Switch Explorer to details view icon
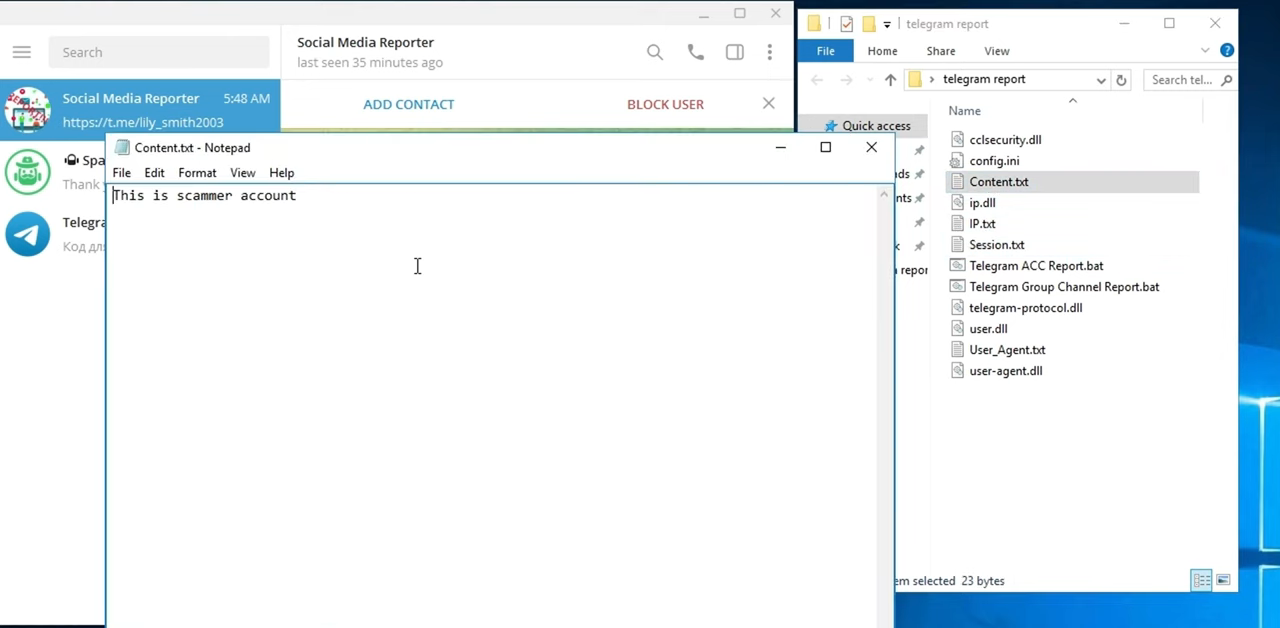The height and width of the screenshot is (628, 1280). [x=1202, y=580]
